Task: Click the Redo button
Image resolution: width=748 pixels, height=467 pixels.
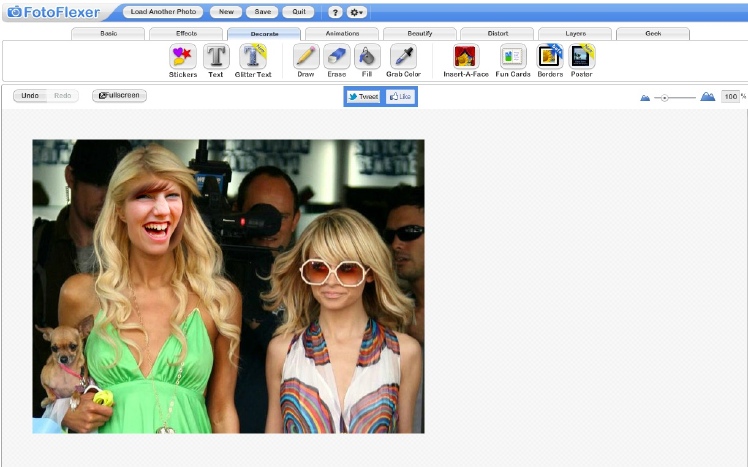Action: pos(62,96)
